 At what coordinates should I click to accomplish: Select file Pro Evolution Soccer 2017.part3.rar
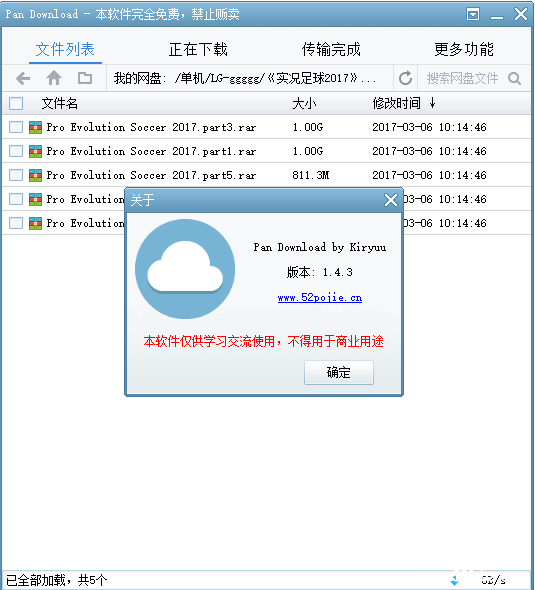[151, 127]
